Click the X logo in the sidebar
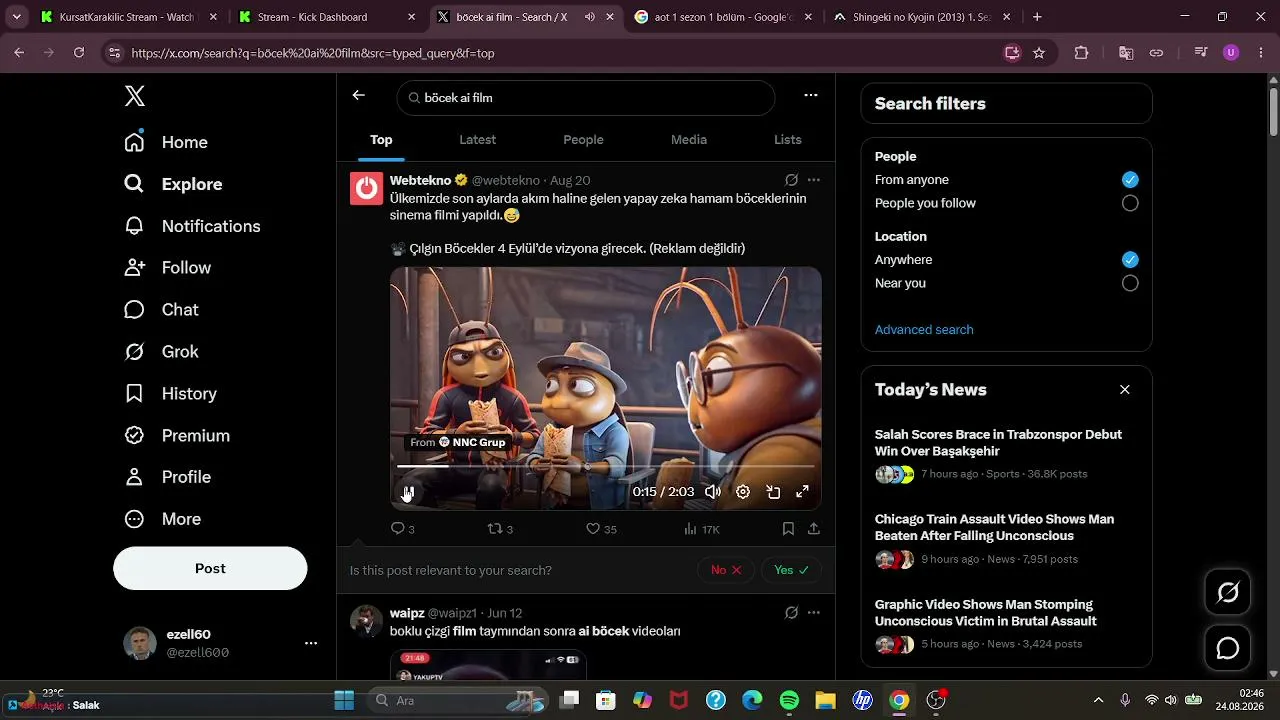Screen dimensions: 1280x720 point(135,96)
